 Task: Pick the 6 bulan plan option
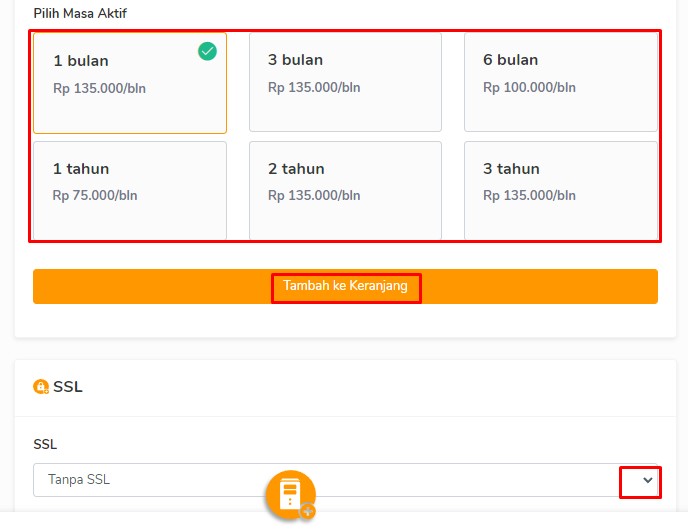pos(560,83)
